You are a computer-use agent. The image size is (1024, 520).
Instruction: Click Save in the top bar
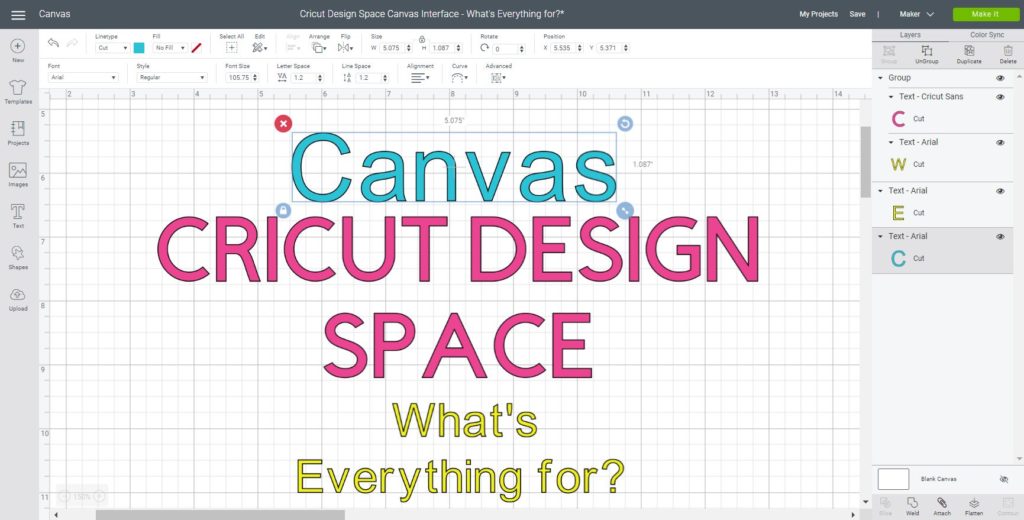857,14
